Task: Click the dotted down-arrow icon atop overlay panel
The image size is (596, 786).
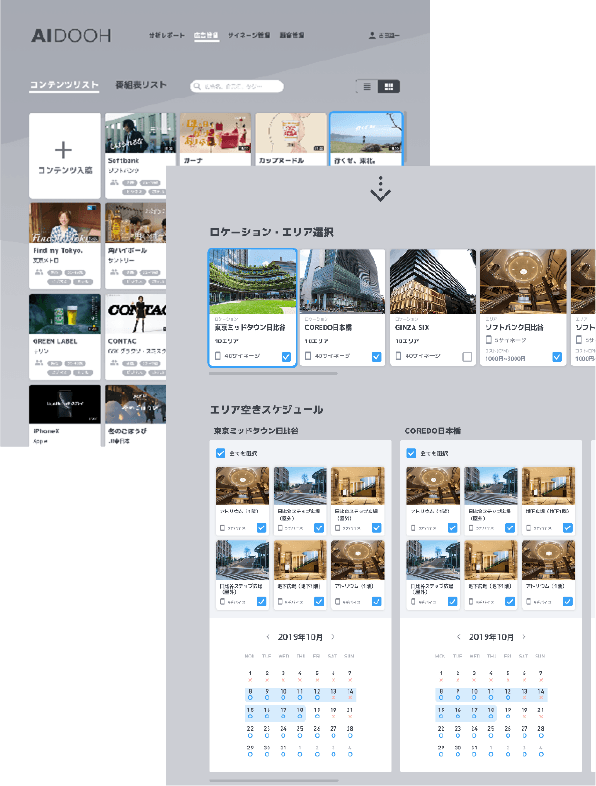Action: (380, 189)
